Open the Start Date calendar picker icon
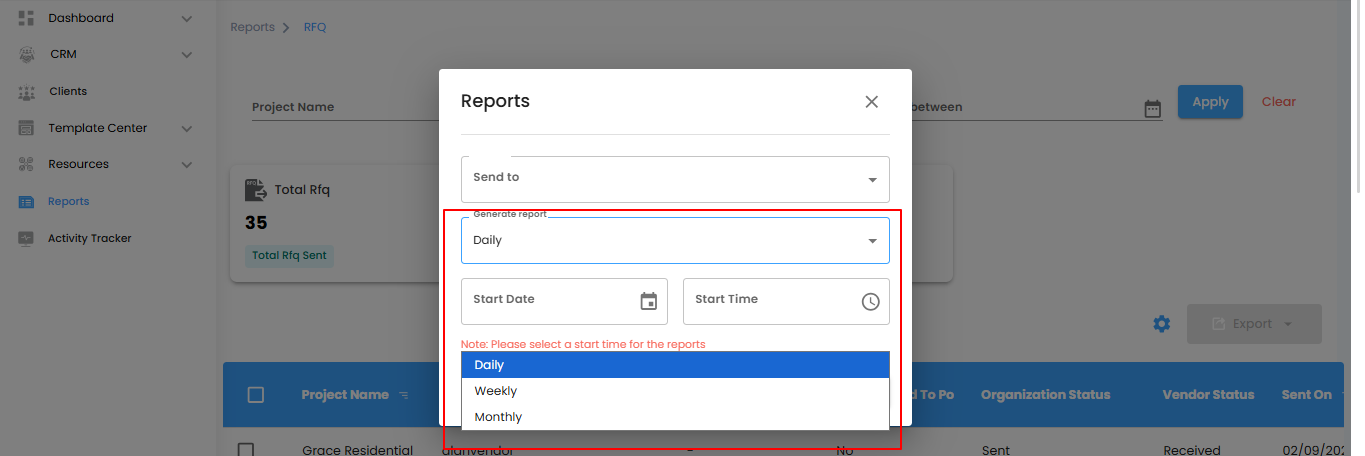Image resolution: width=1365 pixels, height=456 pixels. click(x=648, y=301)
